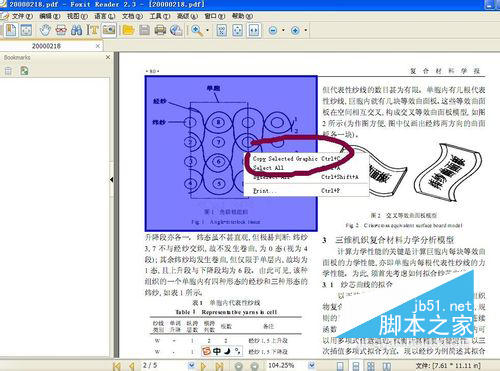Go to the last page
The height and width of the screenshot is (371, 500).
pyautogui.click(x=219, y=366)
